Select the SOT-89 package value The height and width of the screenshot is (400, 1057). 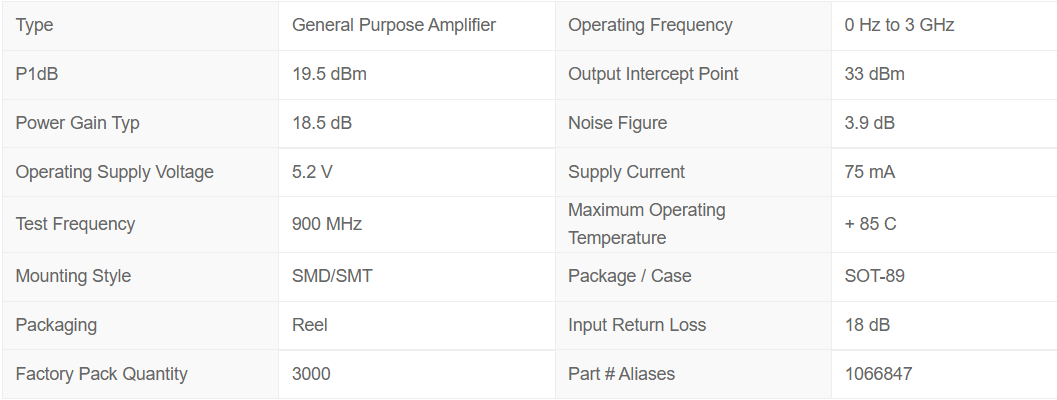tap(874, 276)
